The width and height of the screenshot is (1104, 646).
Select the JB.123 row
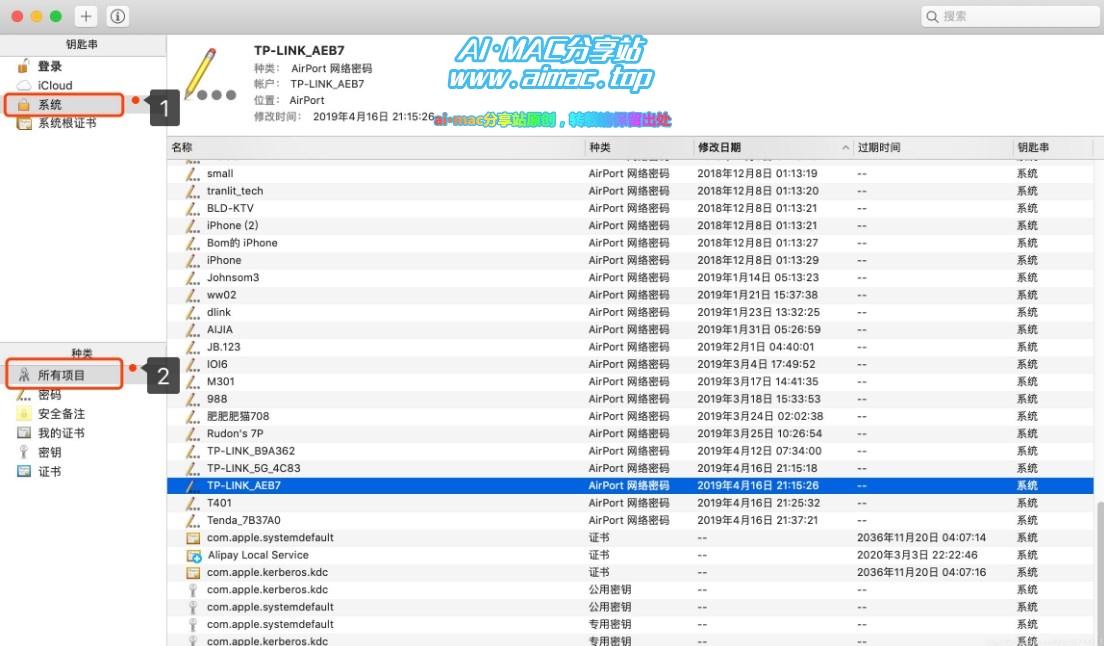tap(630, 347)
